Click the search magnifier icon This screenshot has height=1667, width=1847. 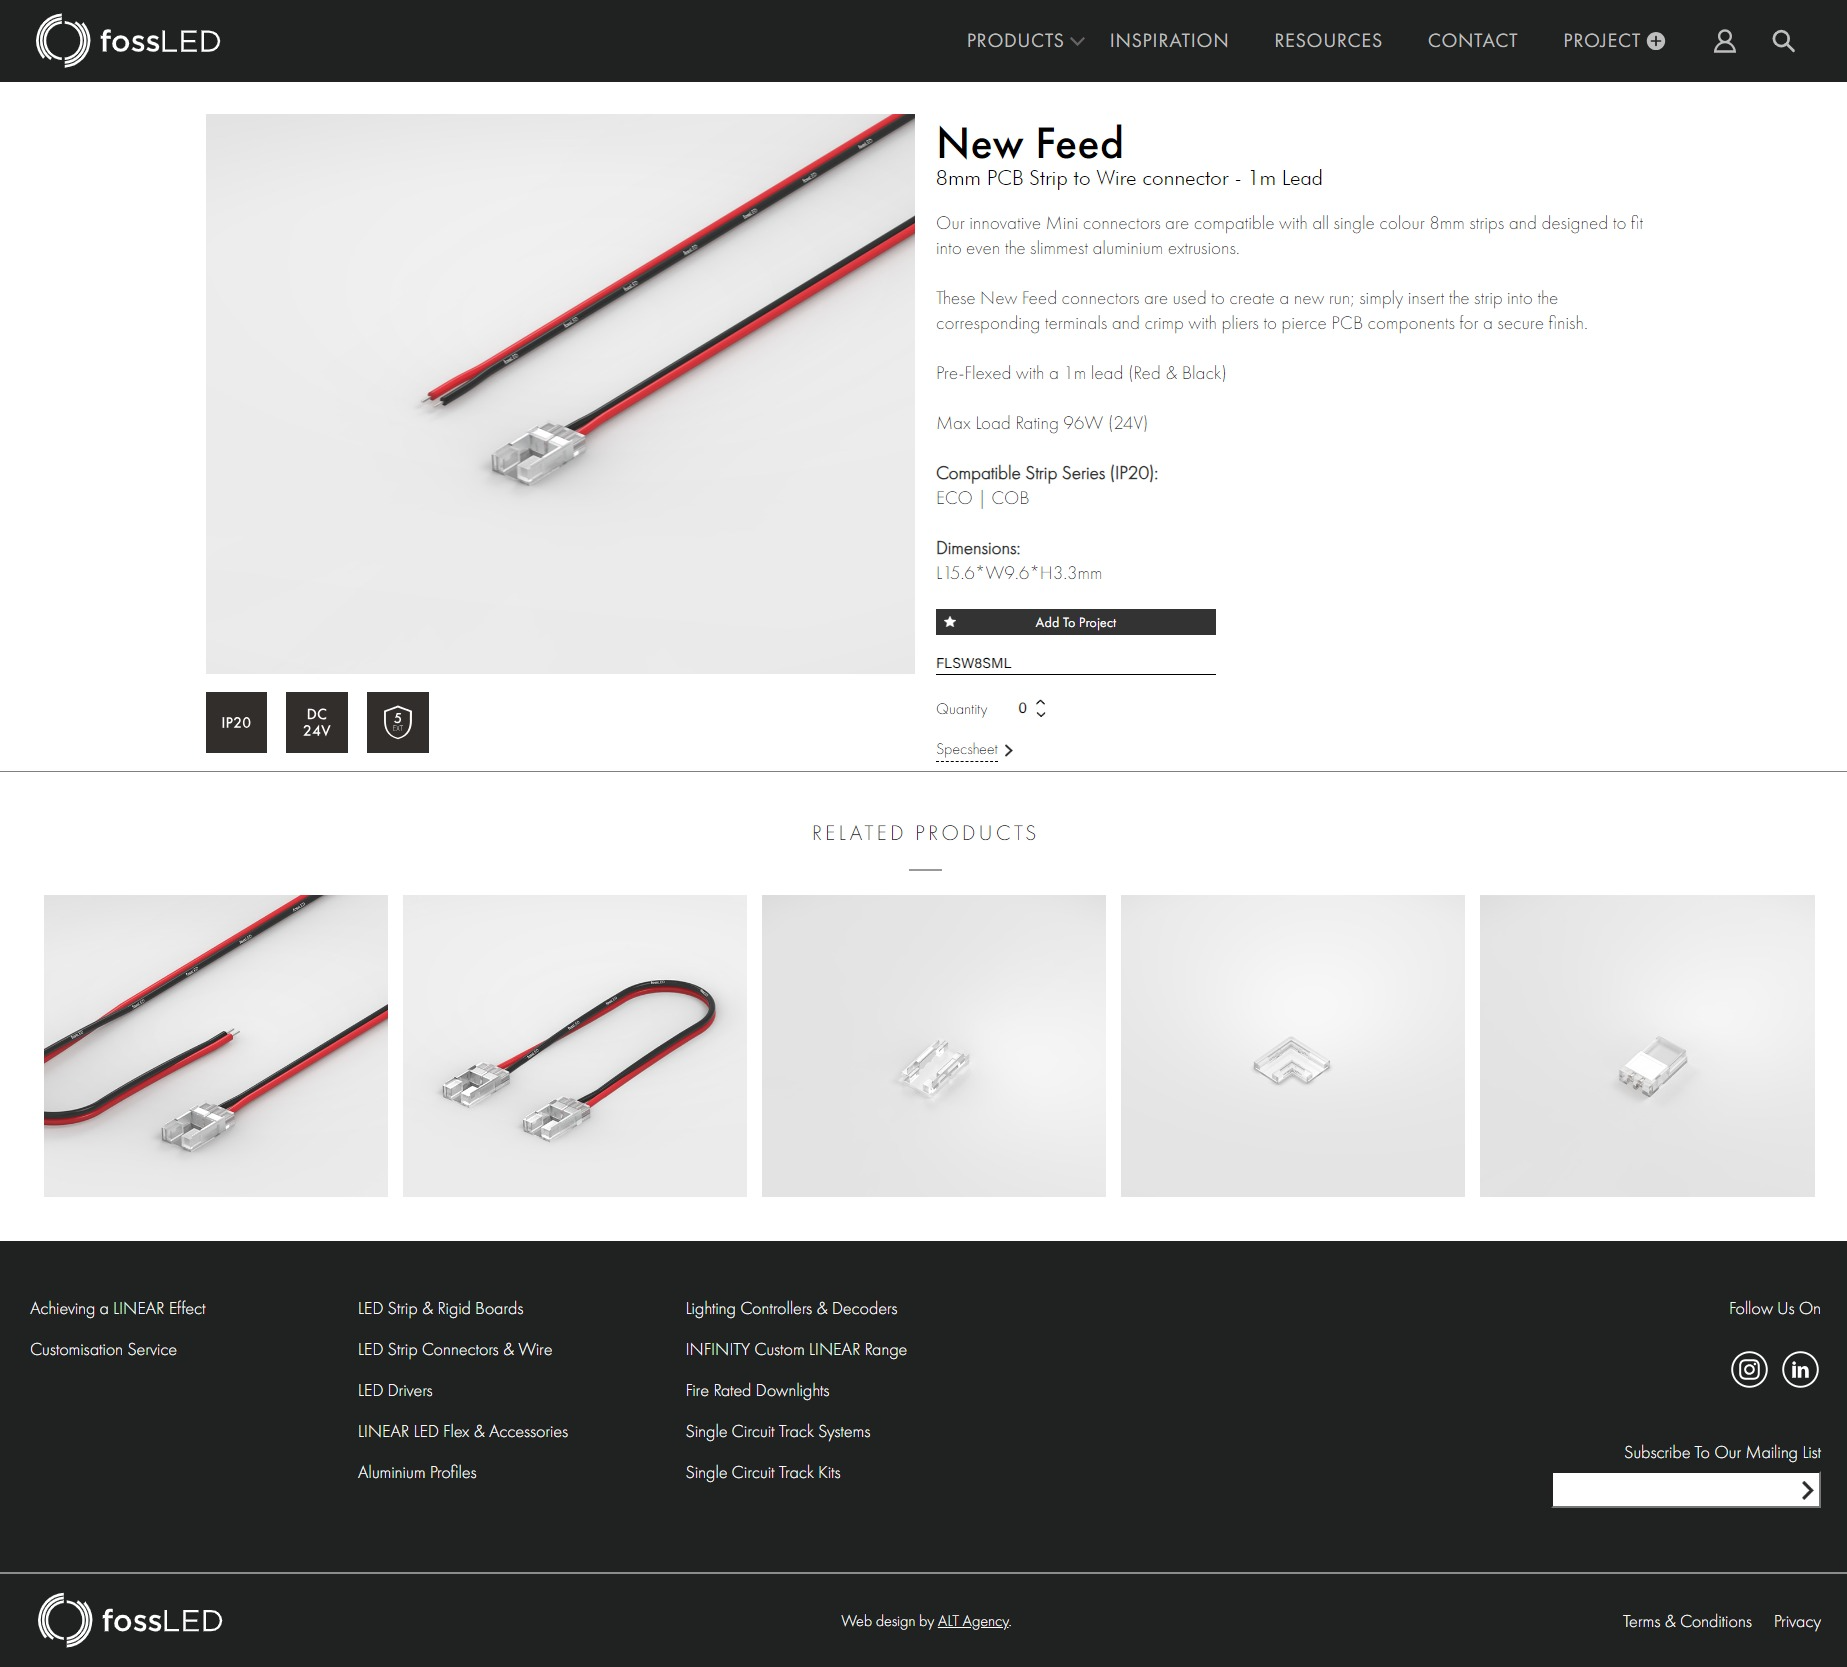click(1783, 41)
